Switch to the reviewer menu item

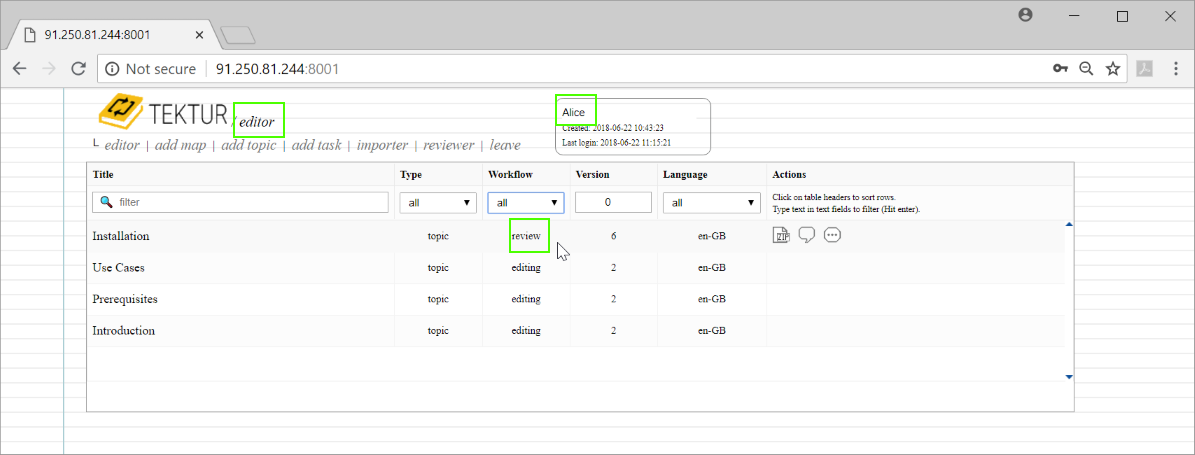pos(448,145)
